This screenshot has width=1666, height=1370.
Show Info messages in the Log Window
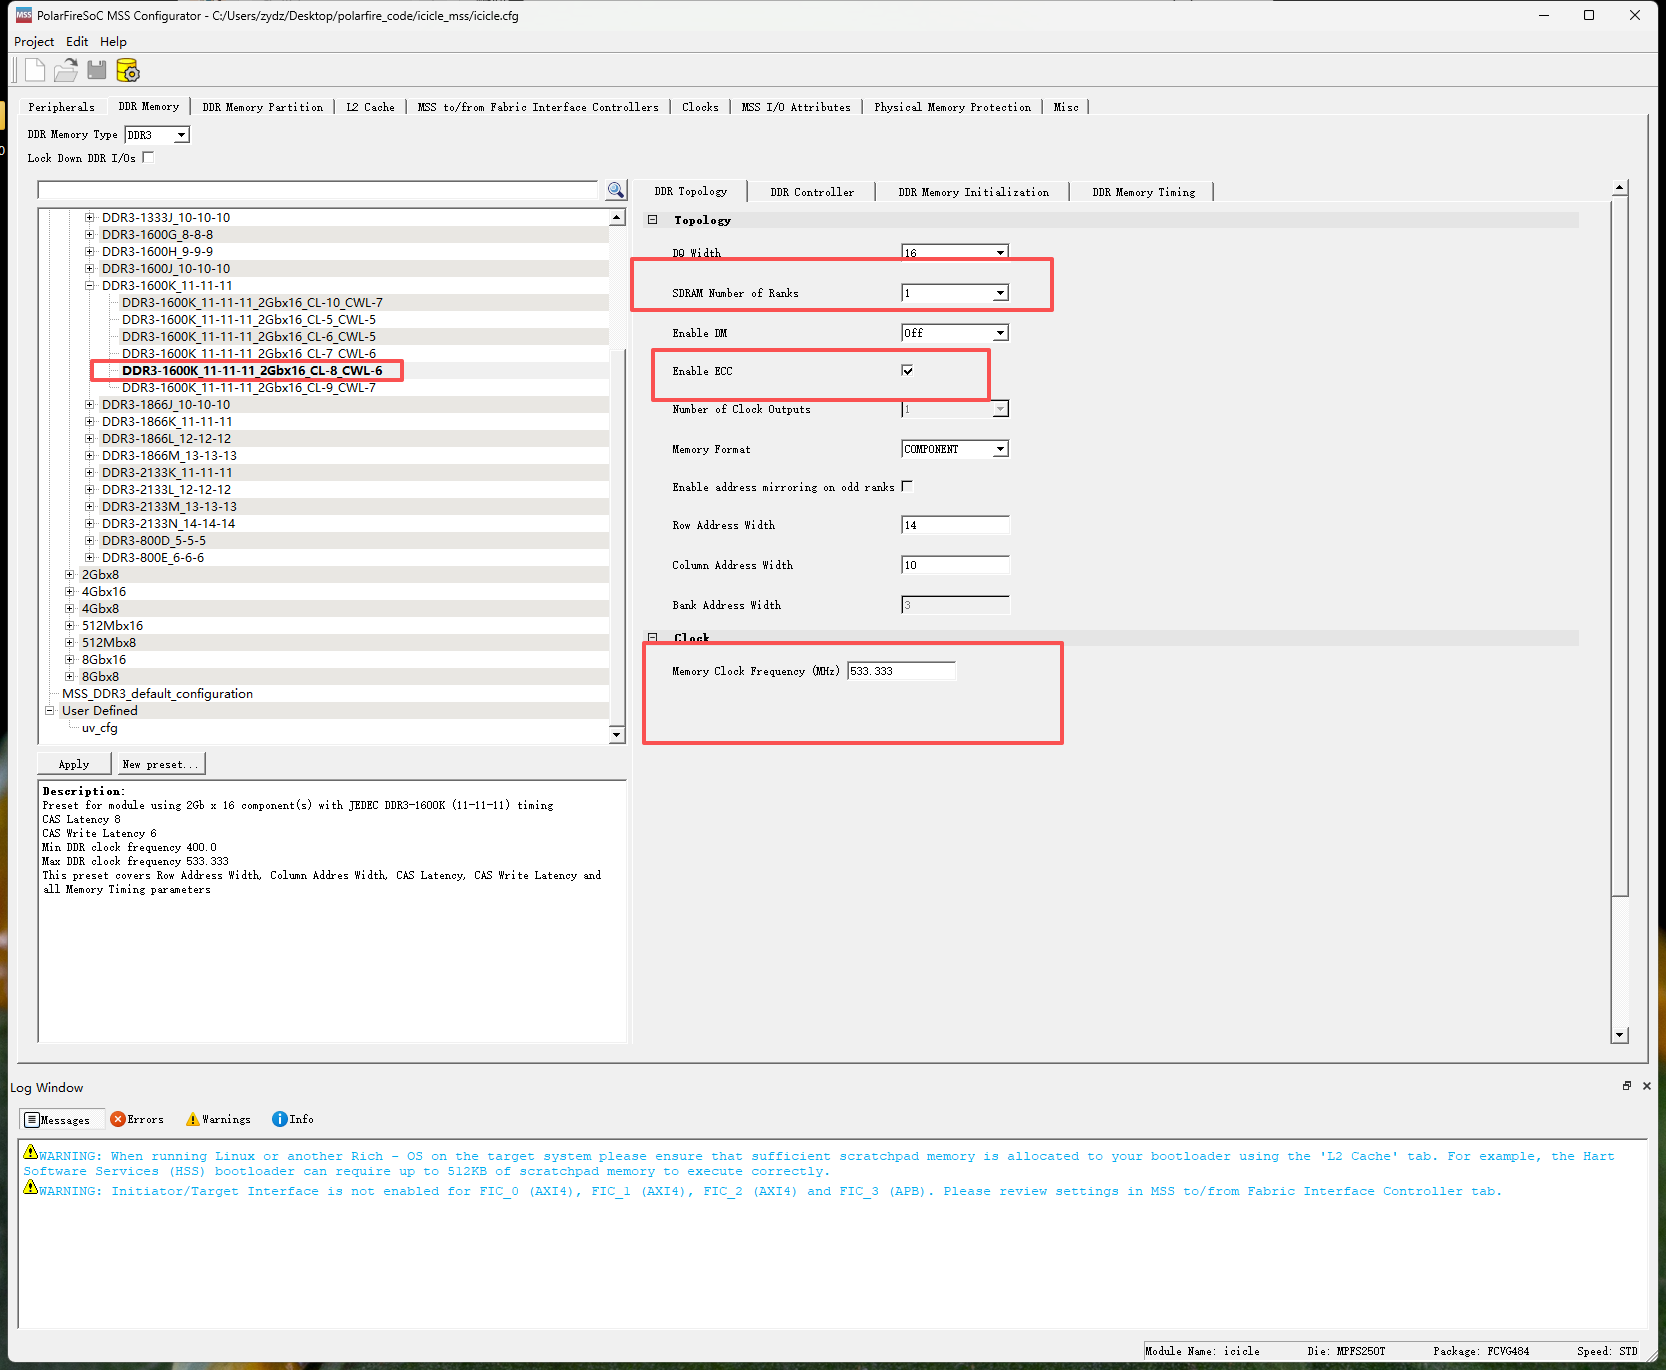(293, 1119)
